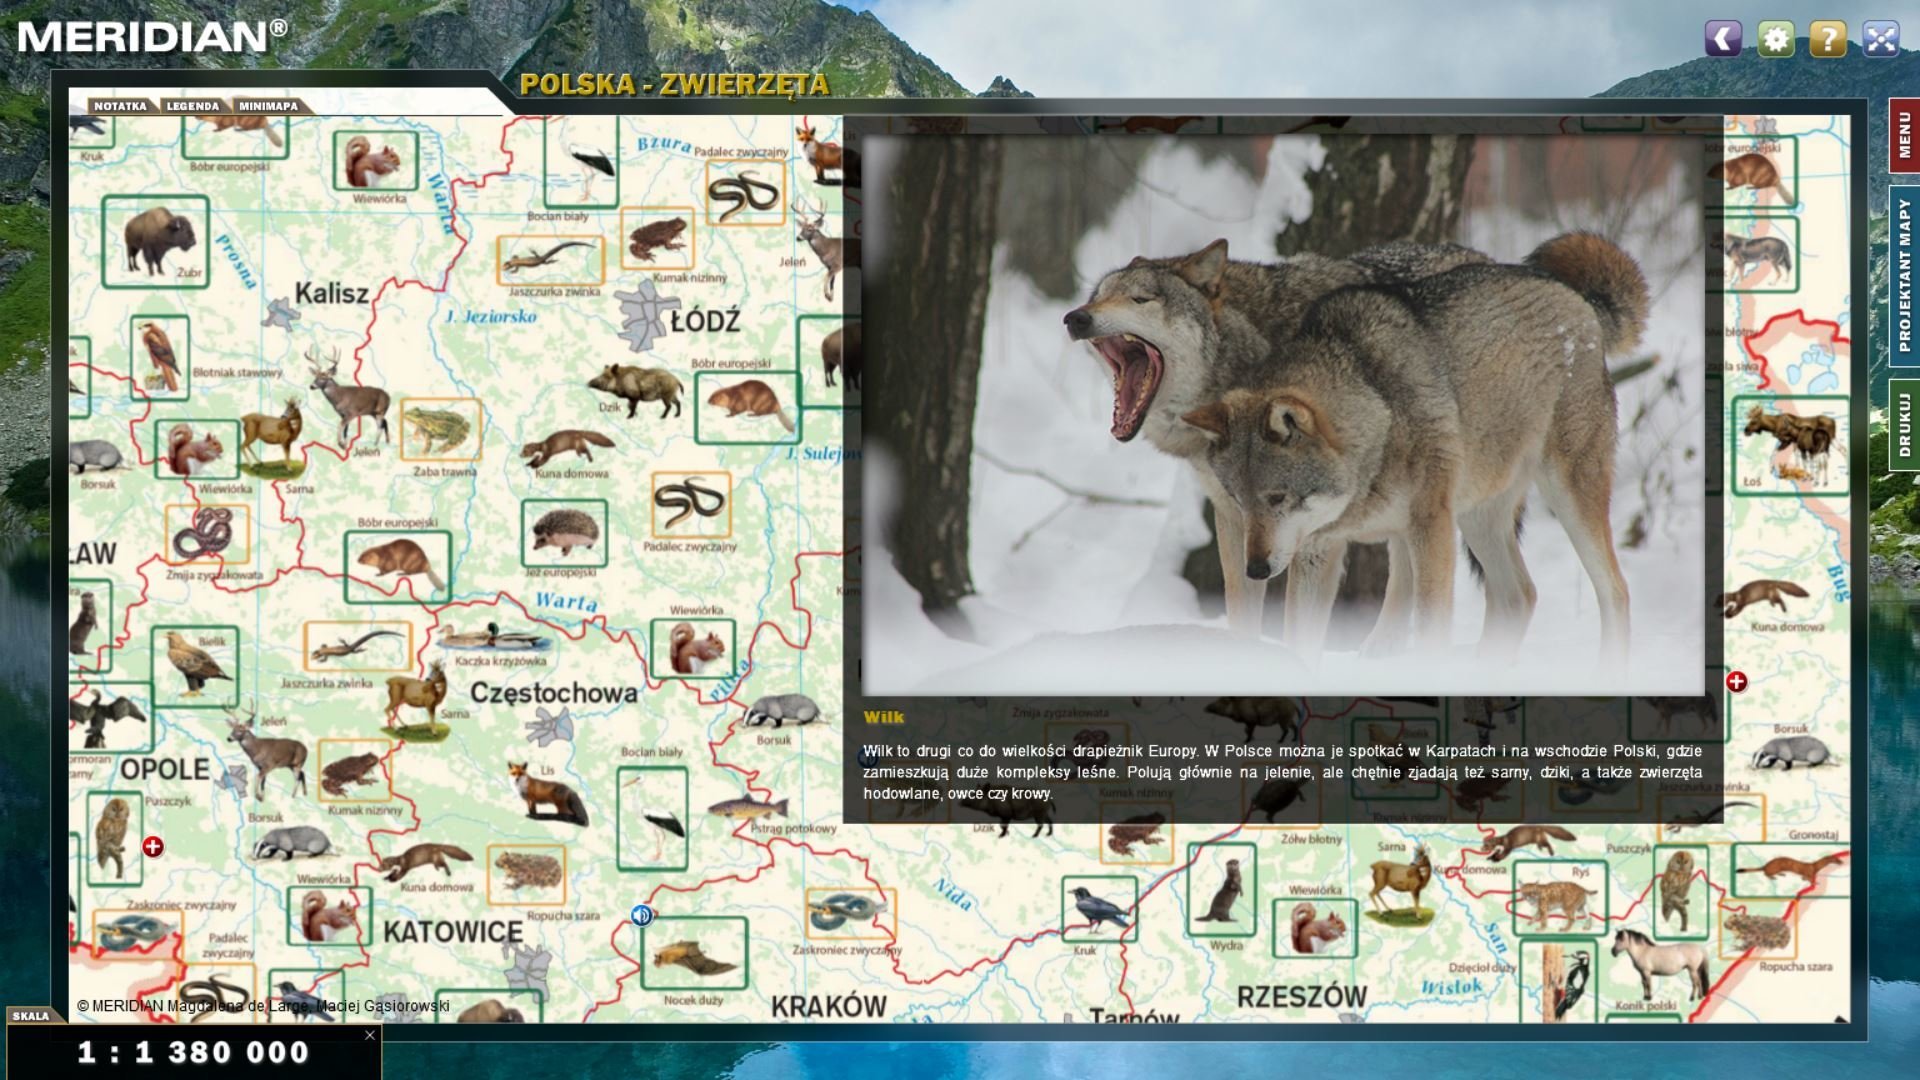Select the Puszczyk owl icon near Opole
Screen dimensions: 1920x1080
coord(114,839)
